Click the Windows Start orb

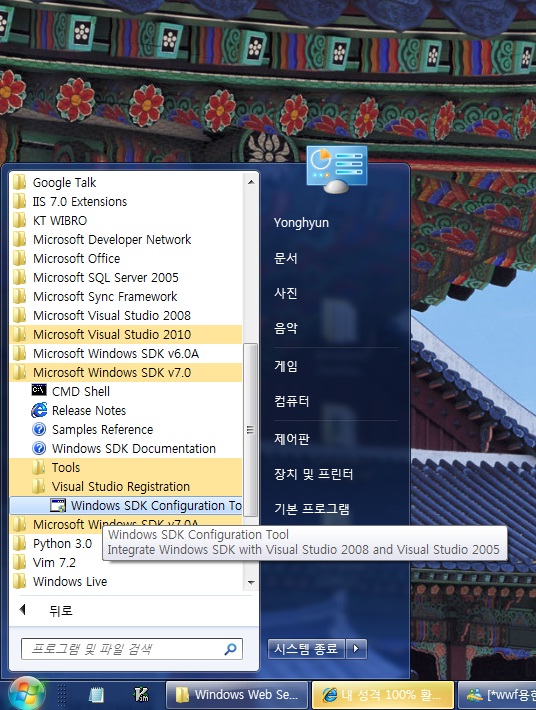click(x=26, y=694)
